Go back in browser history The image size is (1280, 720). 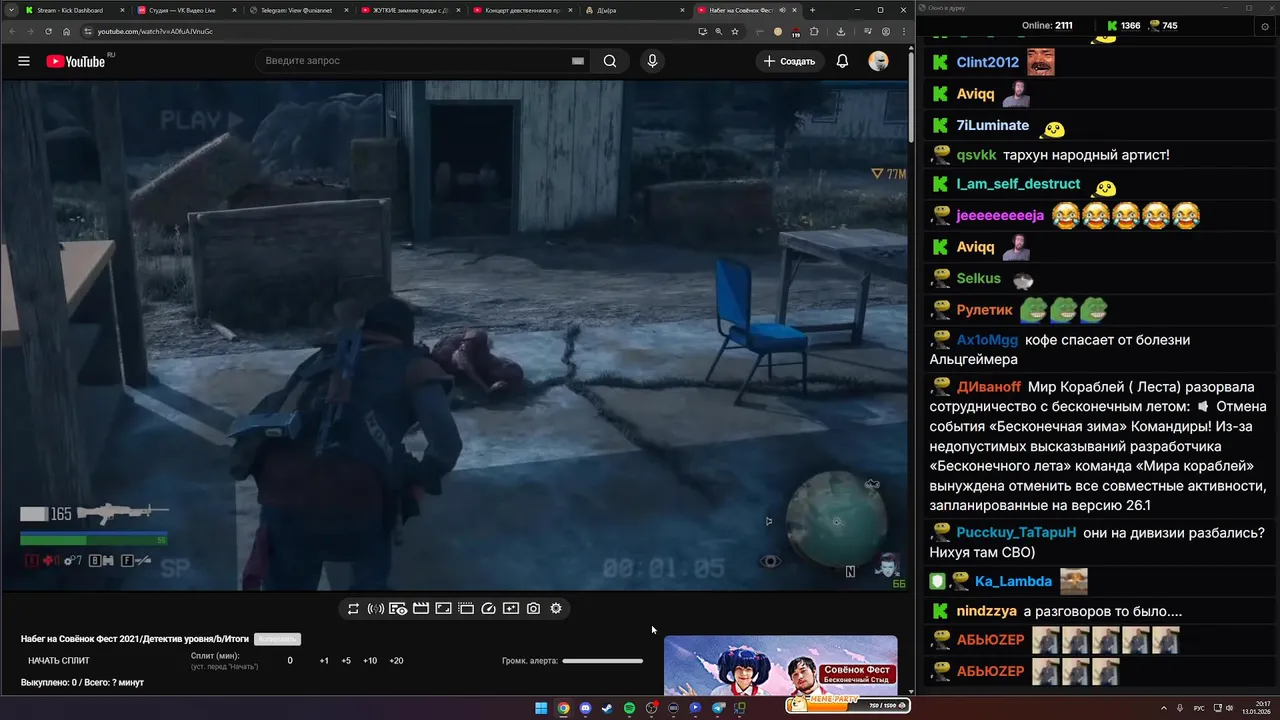coord(11,31)
